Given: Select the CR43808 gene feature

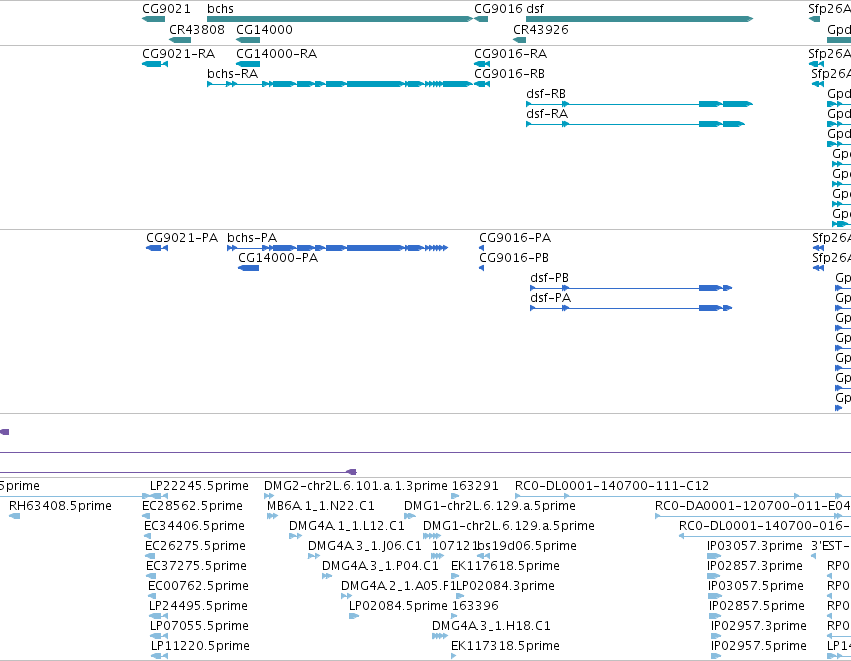Looking at the screenshot, I should coord(180,40).
